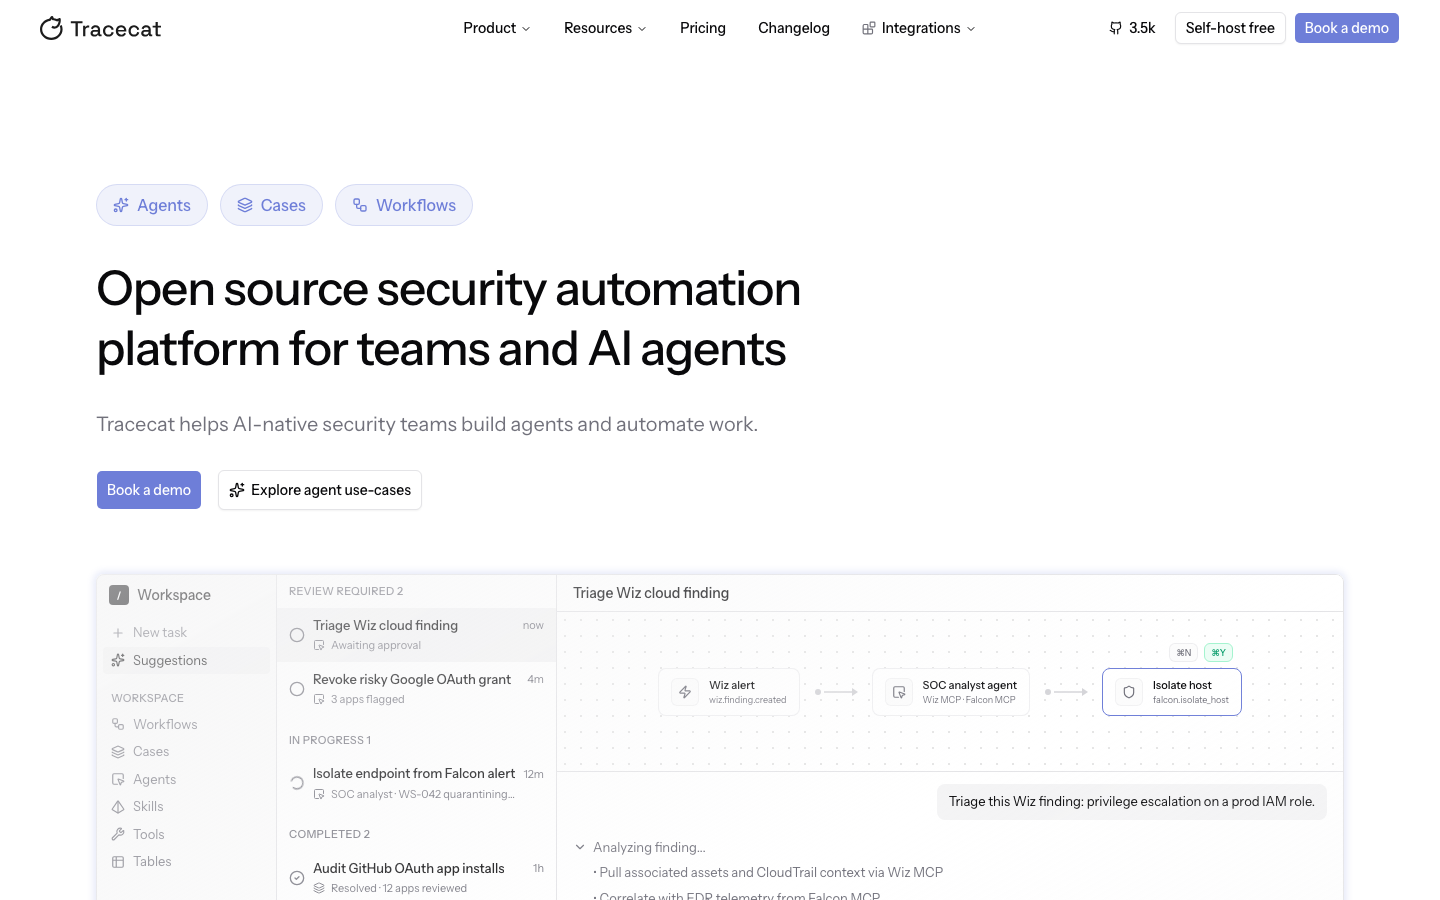Select the SOC analyst agent node icon

pyautogui.click(x=899, y=692)
